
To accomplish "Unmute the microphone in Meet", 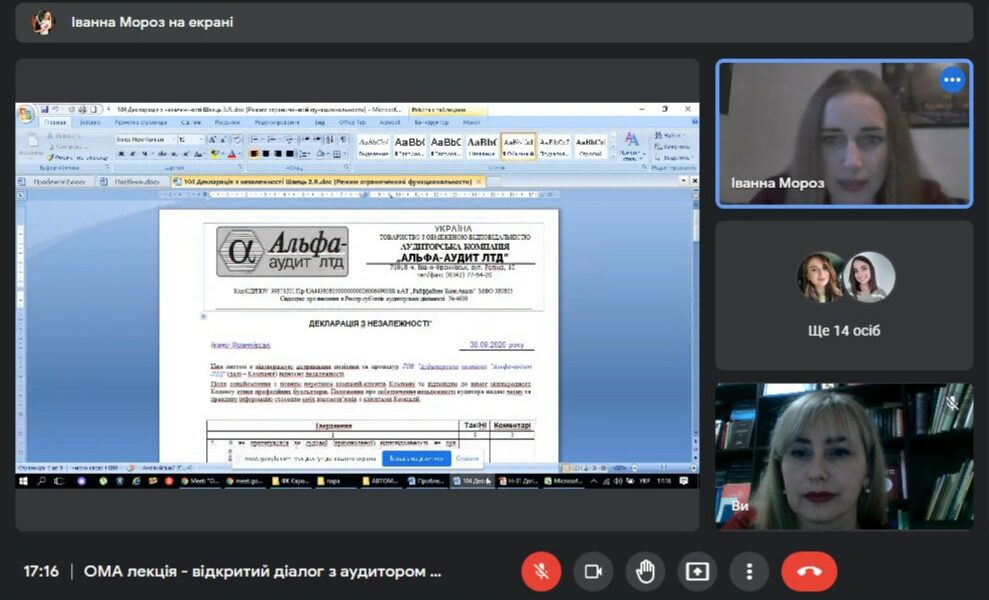I will click(x=541, y=572).
